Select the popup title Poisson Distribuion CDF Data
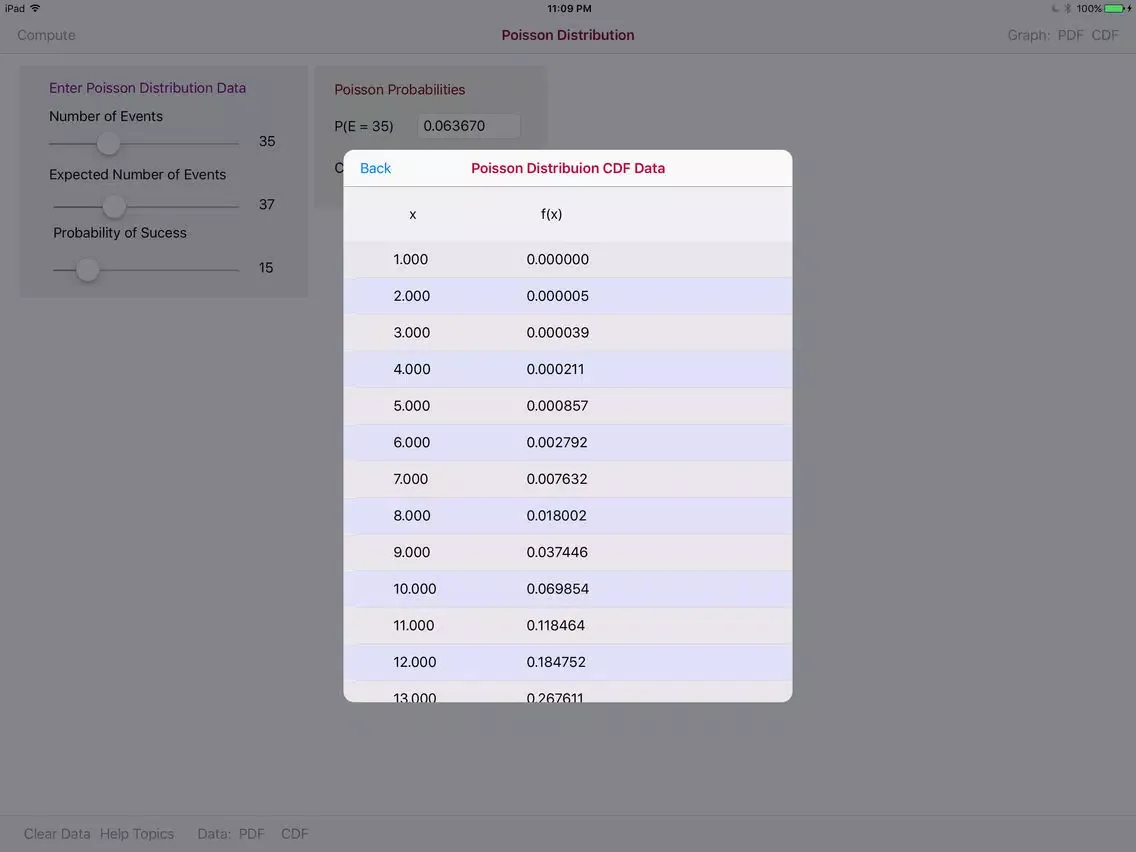1136x852 pixels. click(x=568, y=168)
